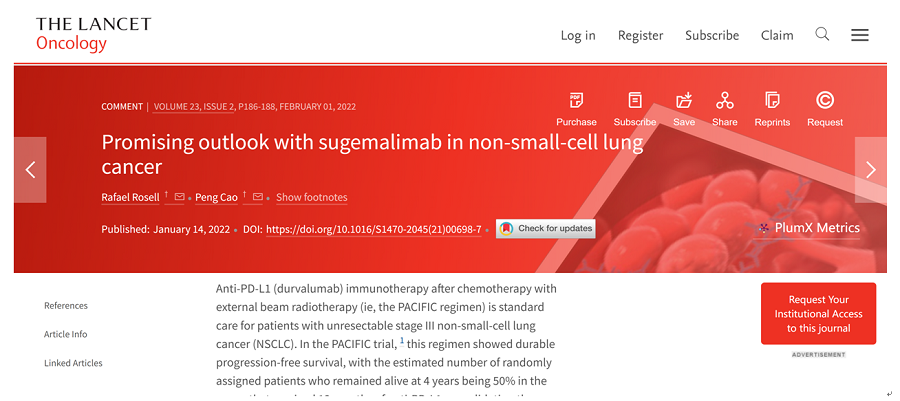Click the Subscribe icon in banner
Viewport: 900px width, 401px height.
pos(635,100)
